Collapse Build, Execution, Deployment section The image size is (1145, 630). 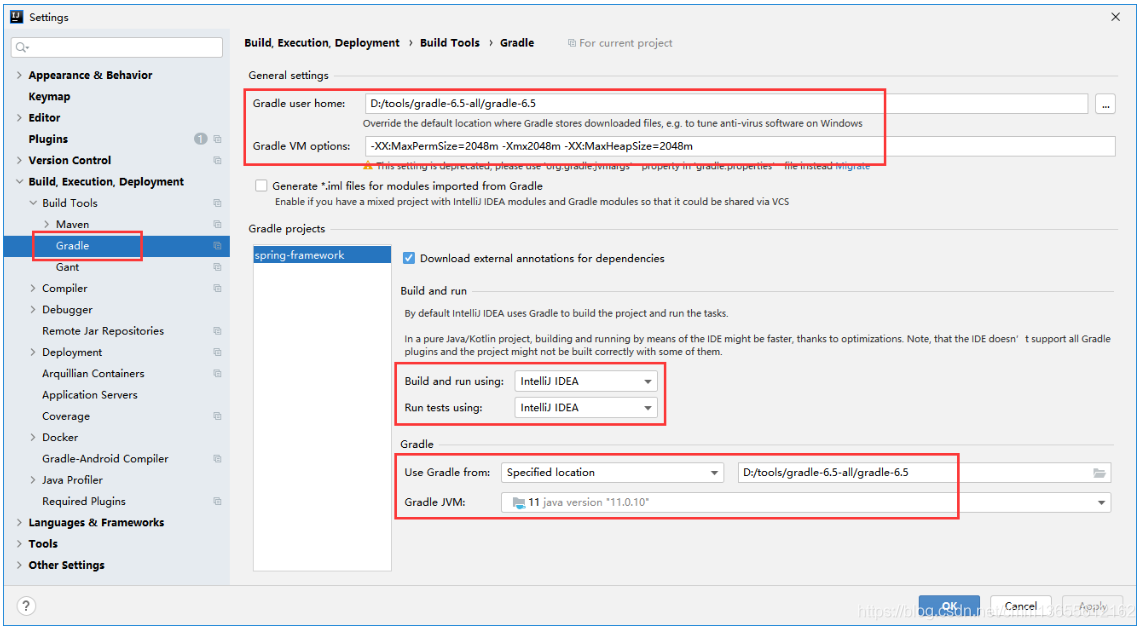19,182
